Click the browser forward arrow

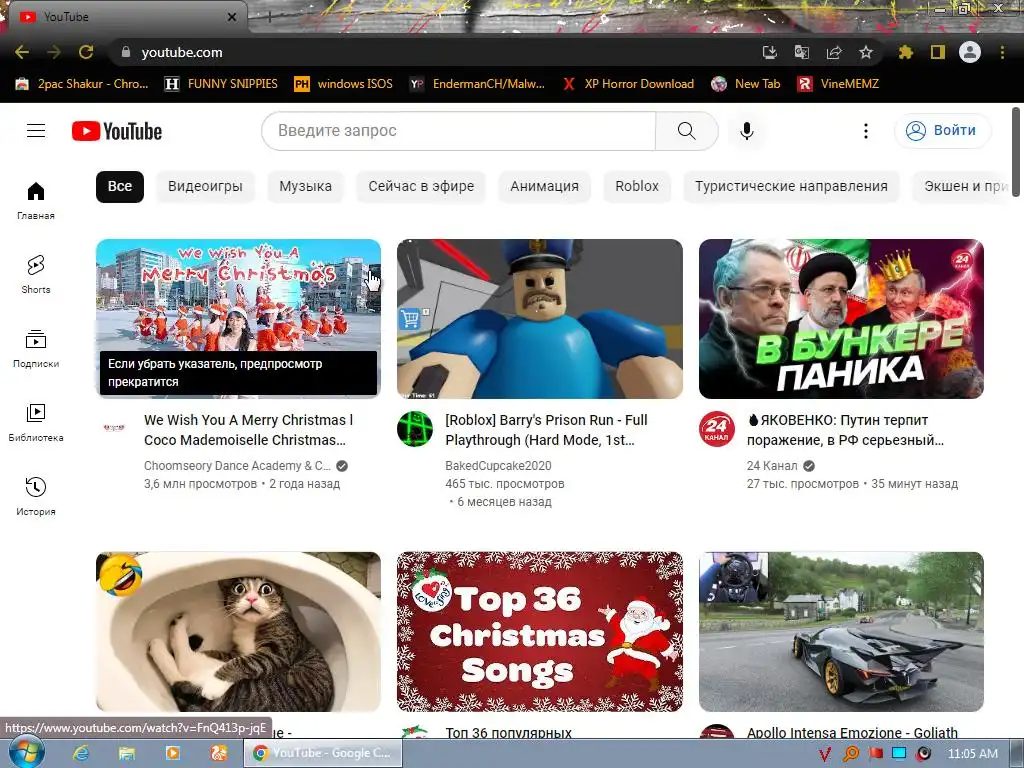coord(54,52)
